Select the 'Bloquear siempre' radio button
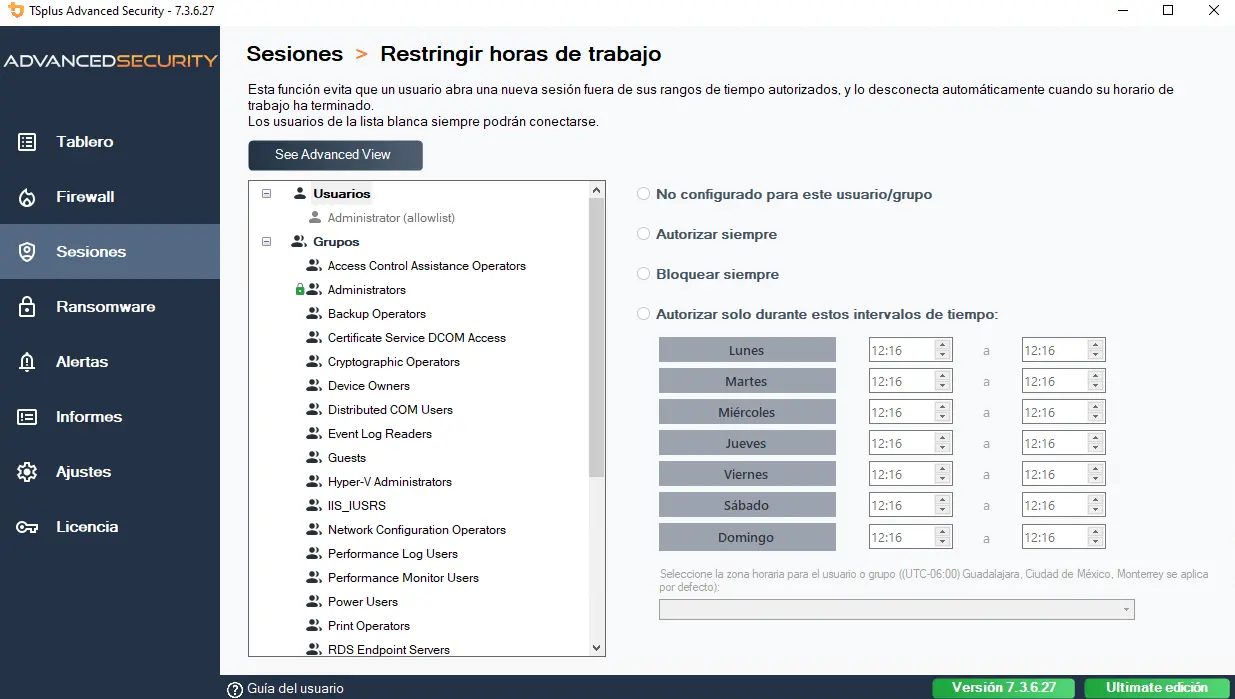The image size is (1235, 699). tap(644, 274)
